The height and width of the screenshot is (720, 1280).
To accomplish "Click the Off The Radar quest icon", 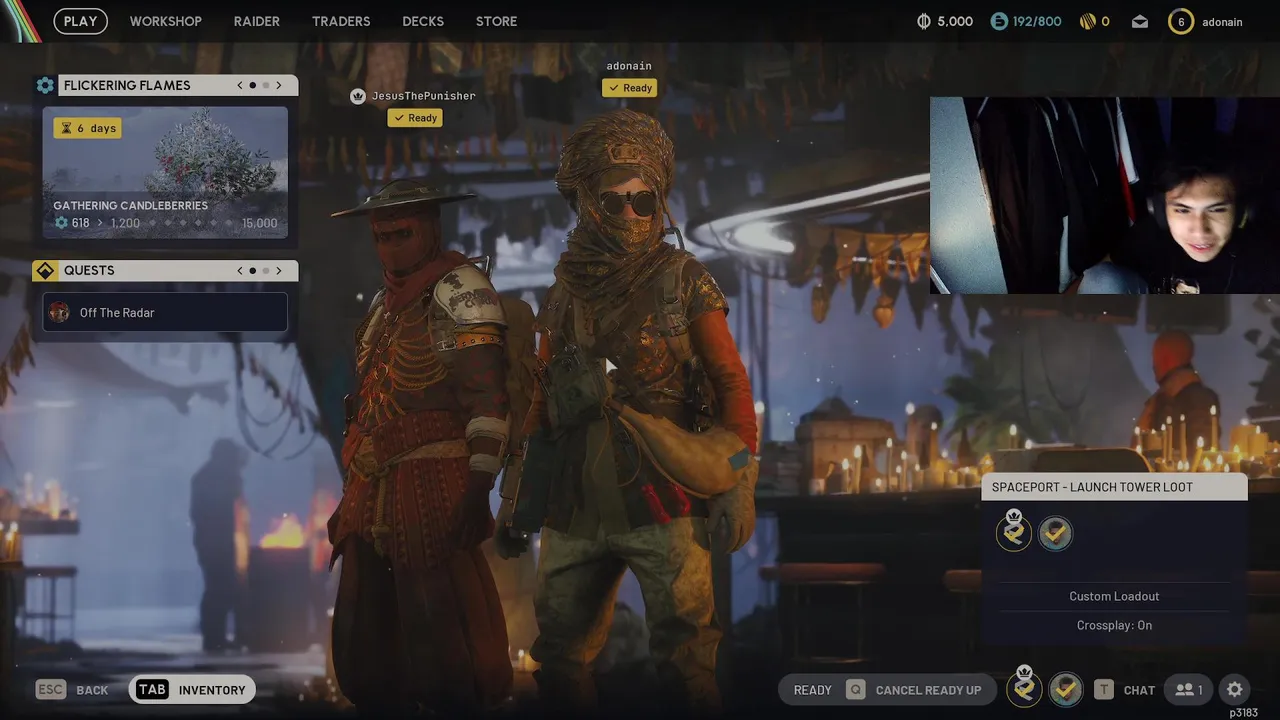I will tap(59, 312).
